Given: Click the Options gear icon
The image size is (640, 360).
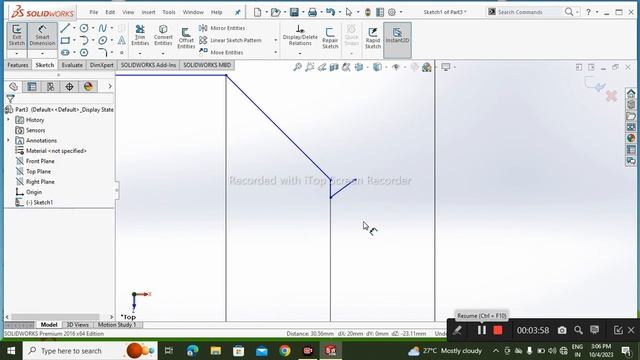Looking at the screenshot, I should coord(392,12).
